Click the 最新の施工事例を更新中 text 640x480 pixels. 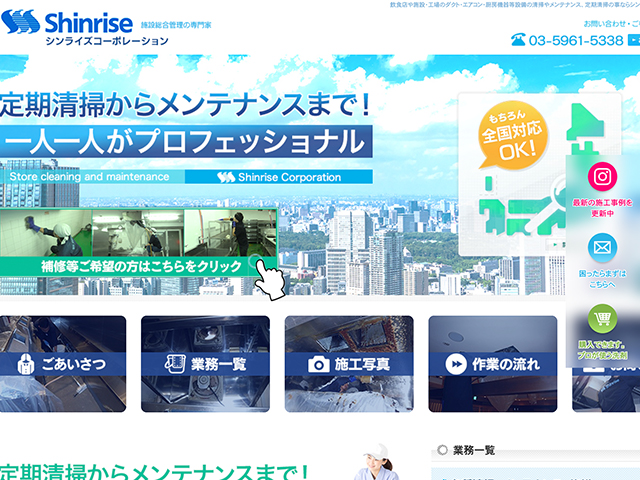602,208
